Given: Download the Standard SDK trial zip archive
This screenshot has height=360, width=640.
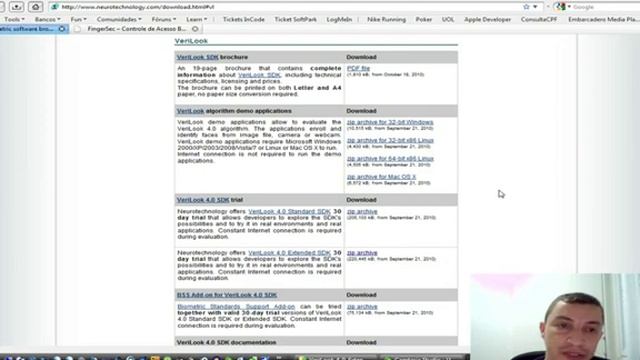Looking at the screenshot, I should click(x=362, y=211).
